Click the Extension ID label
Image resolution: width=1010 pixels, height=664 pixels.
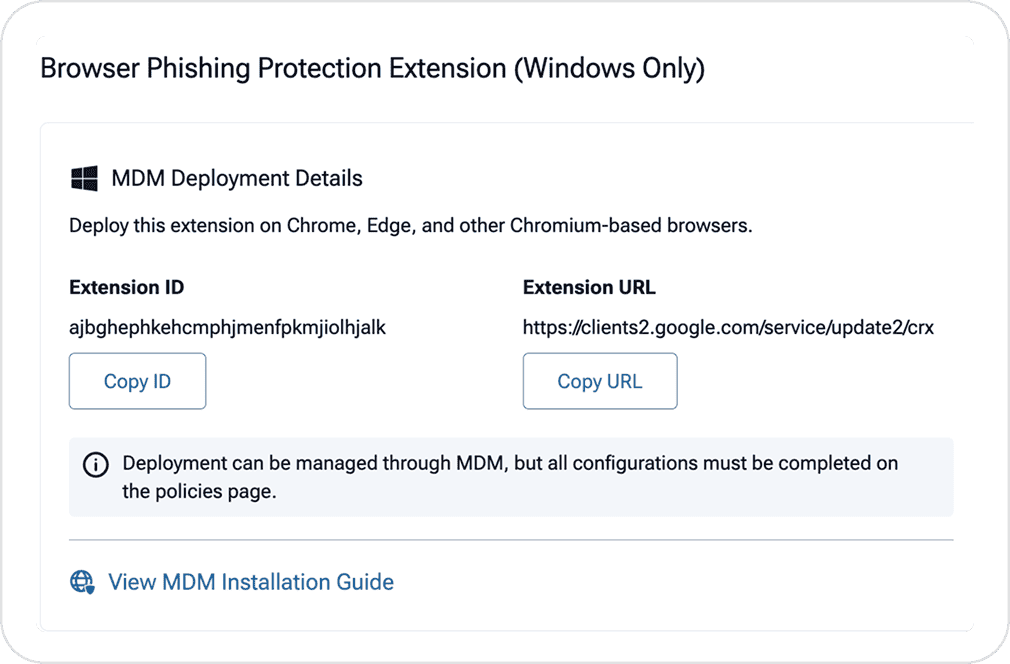(126, 288)
